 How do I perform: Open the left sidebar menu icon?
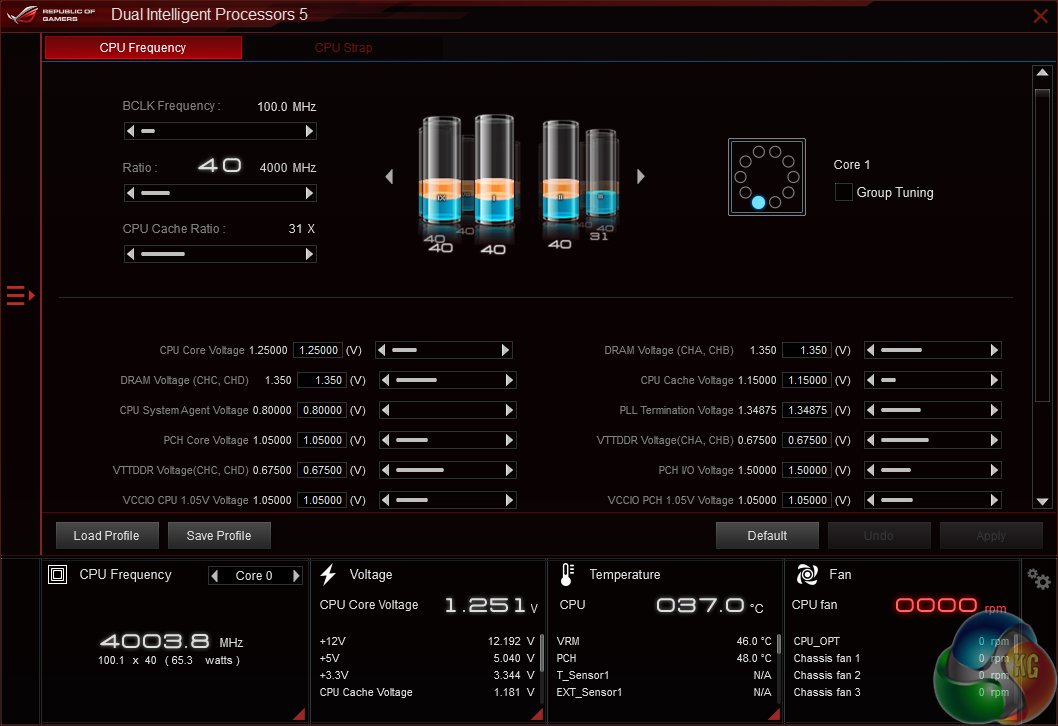click(20, 295)
